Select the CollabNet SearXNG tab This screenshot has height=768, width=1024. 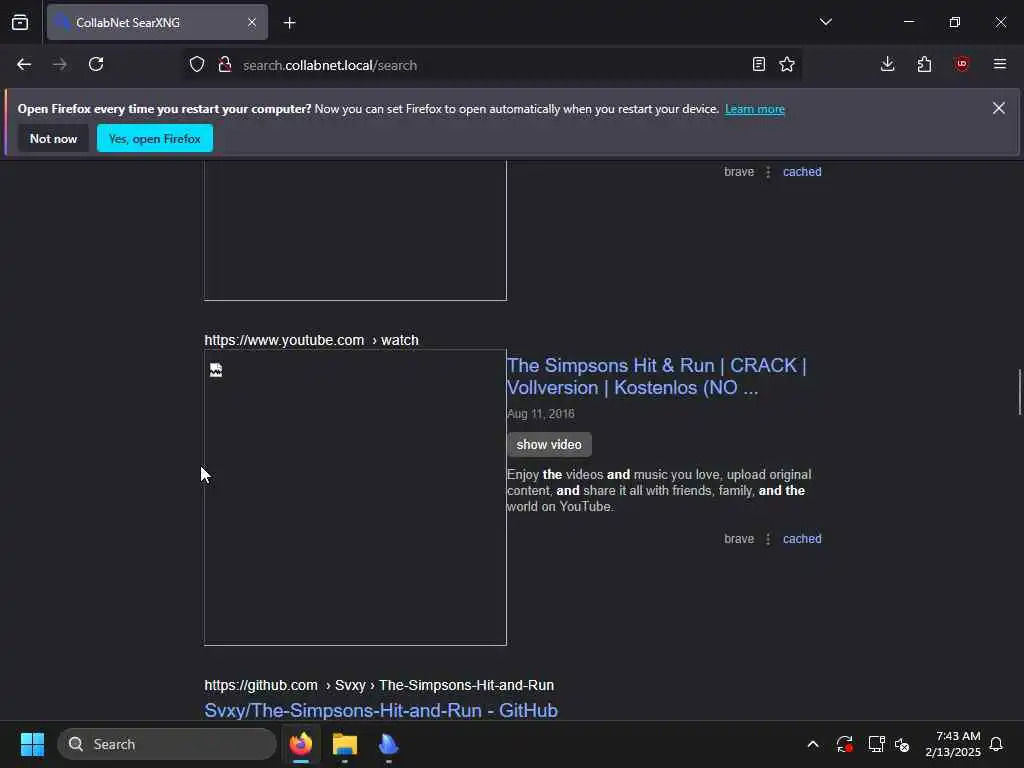point(157,22)
